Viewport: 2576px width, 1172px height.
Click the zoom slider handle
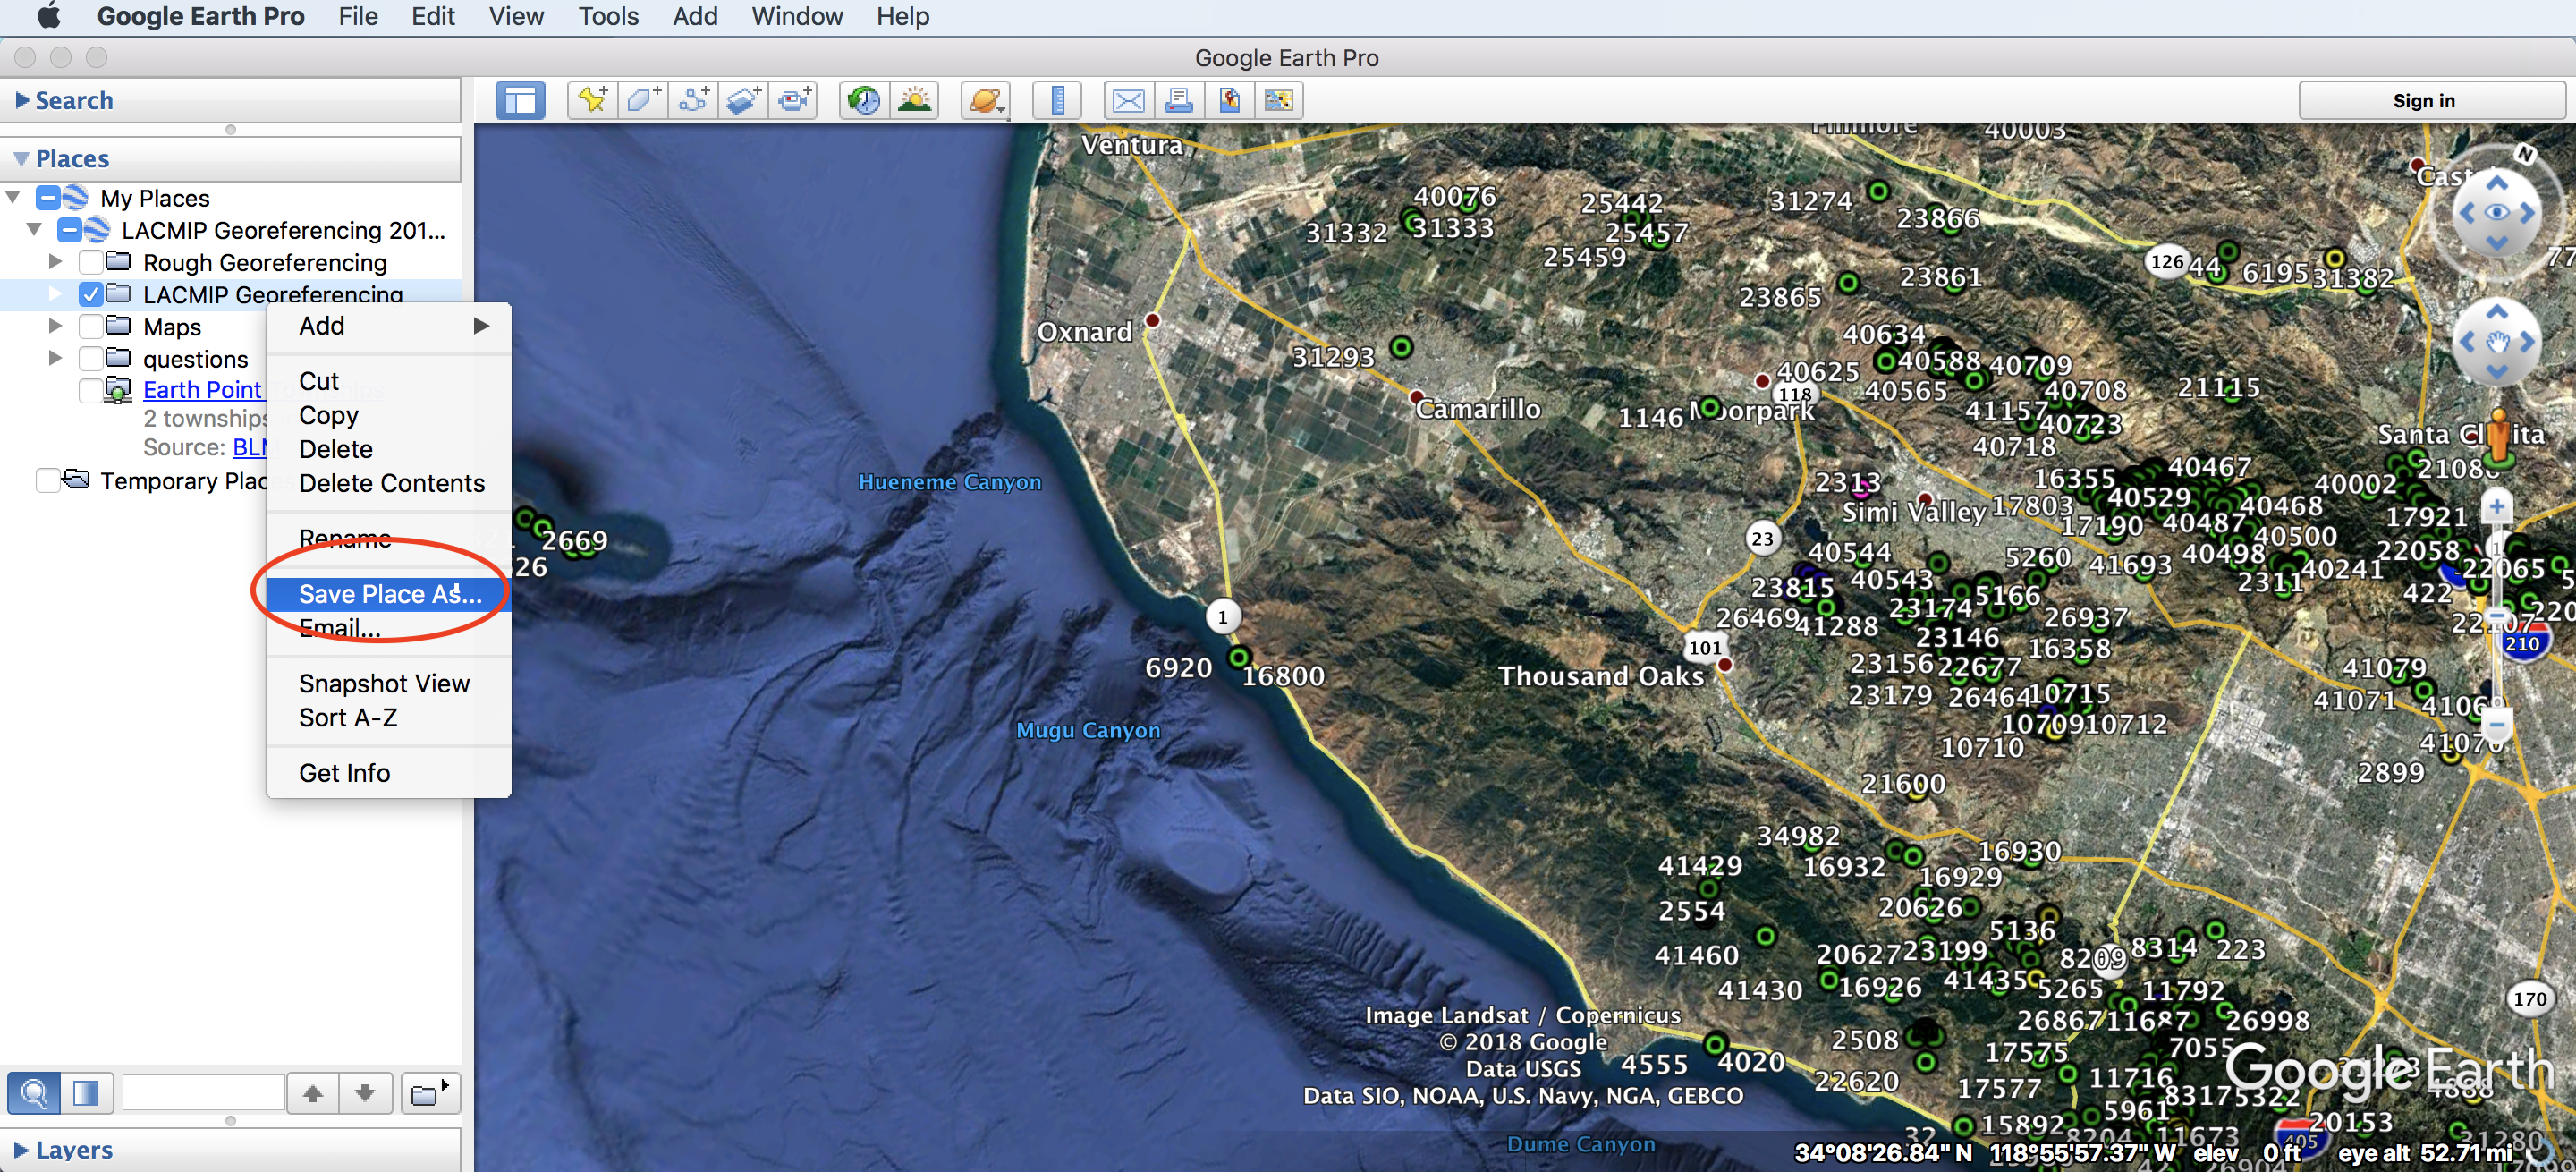coord(2497,615)
